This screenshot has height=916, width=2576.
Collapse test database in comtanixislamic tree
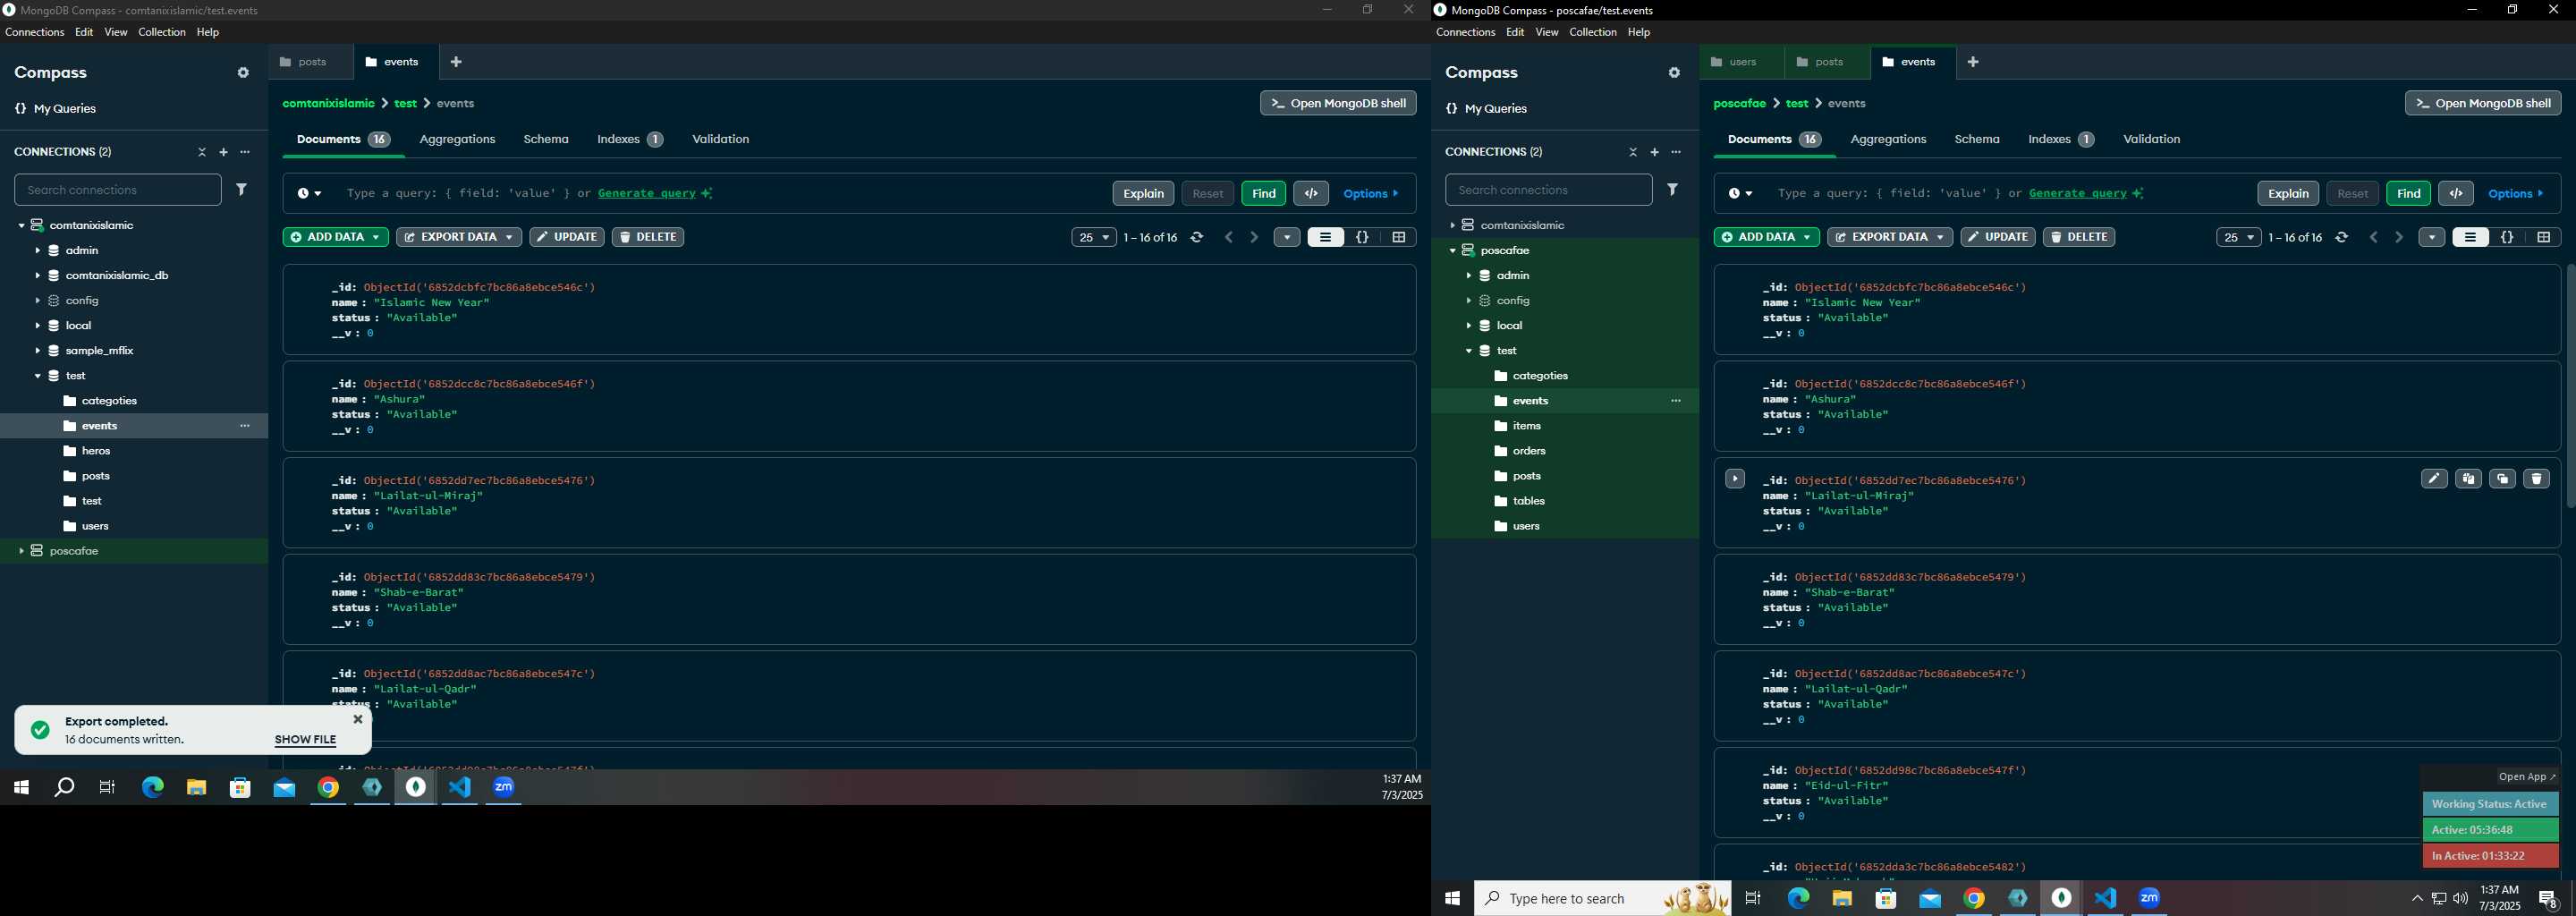click(x=37, y=376)
